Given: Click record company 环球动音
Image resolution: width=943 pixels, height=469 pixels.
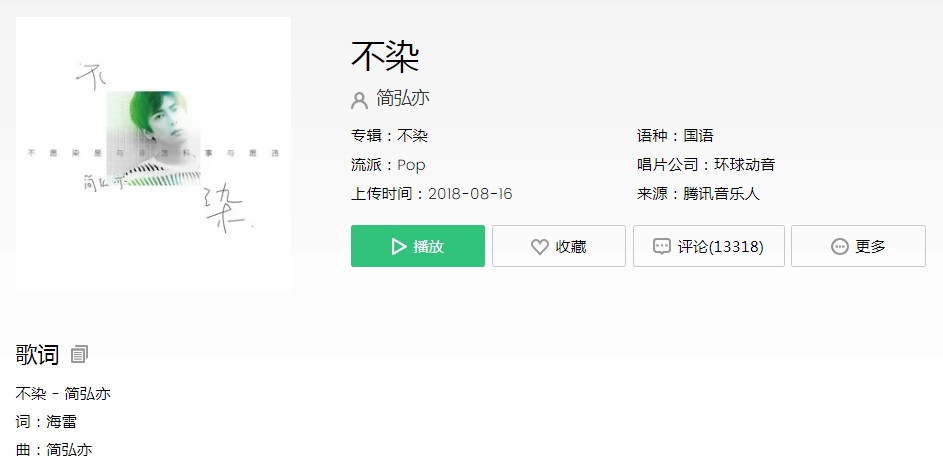Looking at the screenshot, I should [745, 165].
